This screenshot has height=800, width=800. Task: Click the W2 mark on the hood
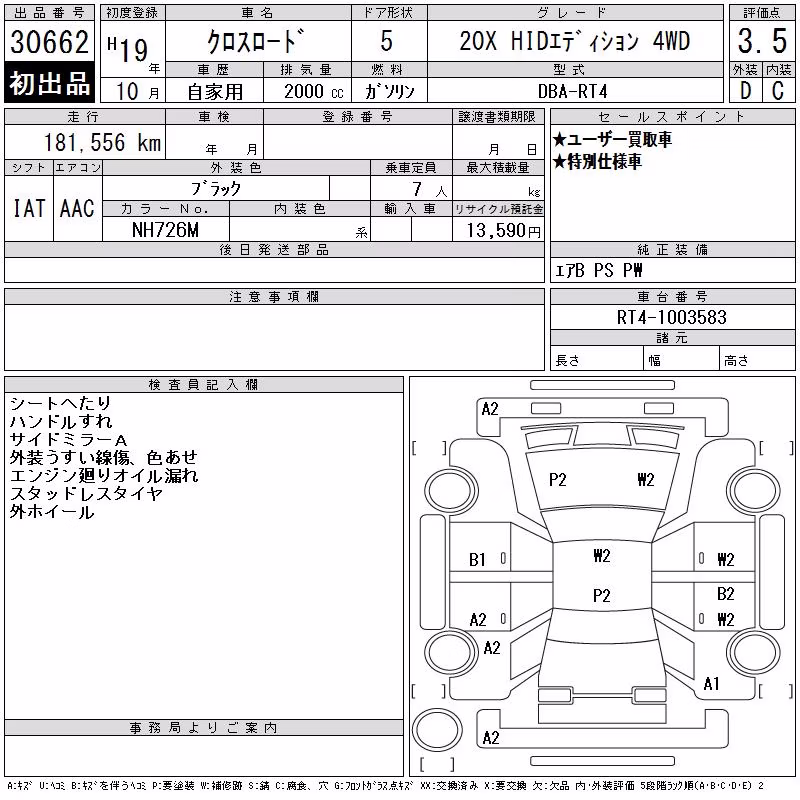(x=646, y=480)
